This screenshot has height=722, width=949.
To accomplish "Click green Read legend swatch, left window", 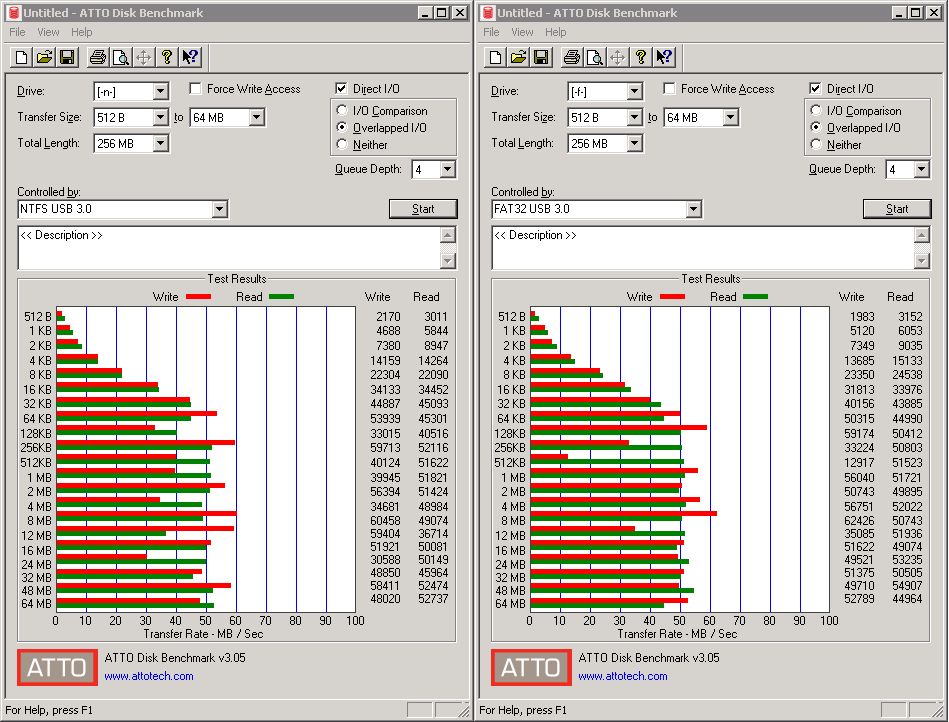I will tap(281, 297).
